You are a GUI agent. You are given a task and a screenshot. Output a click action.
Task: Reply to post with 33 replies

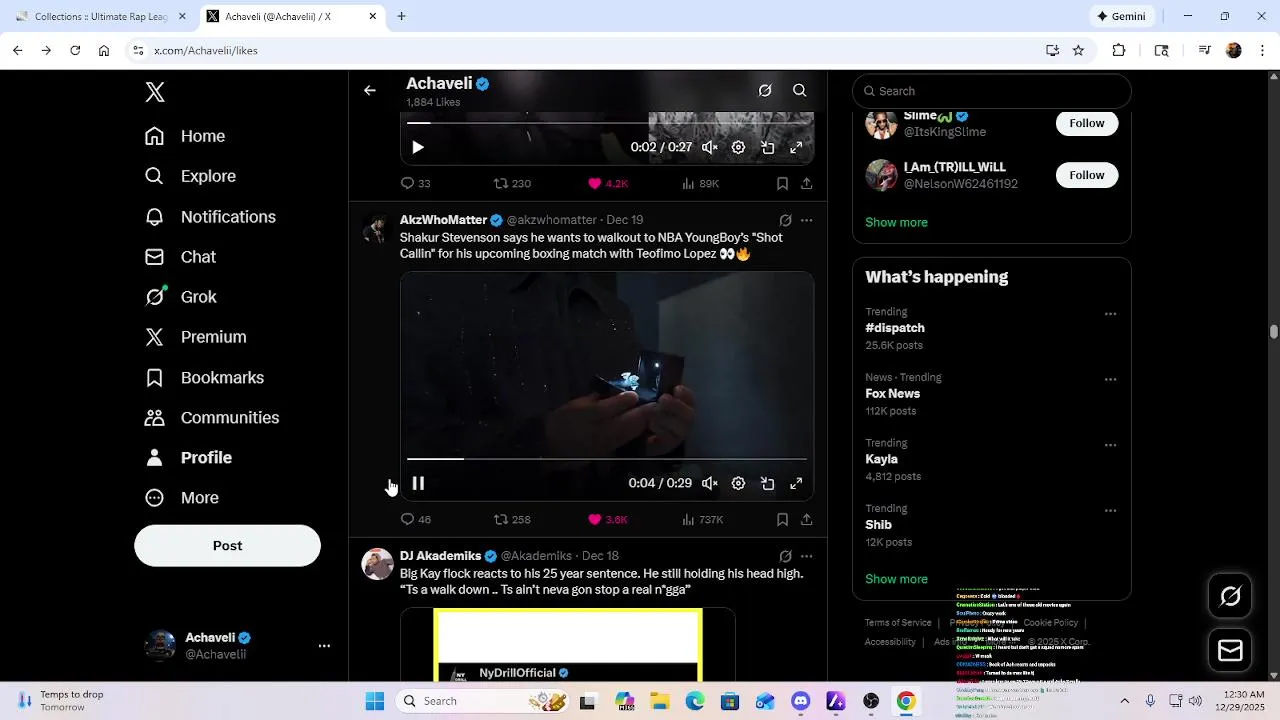pyautogui.click(x=415, y=184)
